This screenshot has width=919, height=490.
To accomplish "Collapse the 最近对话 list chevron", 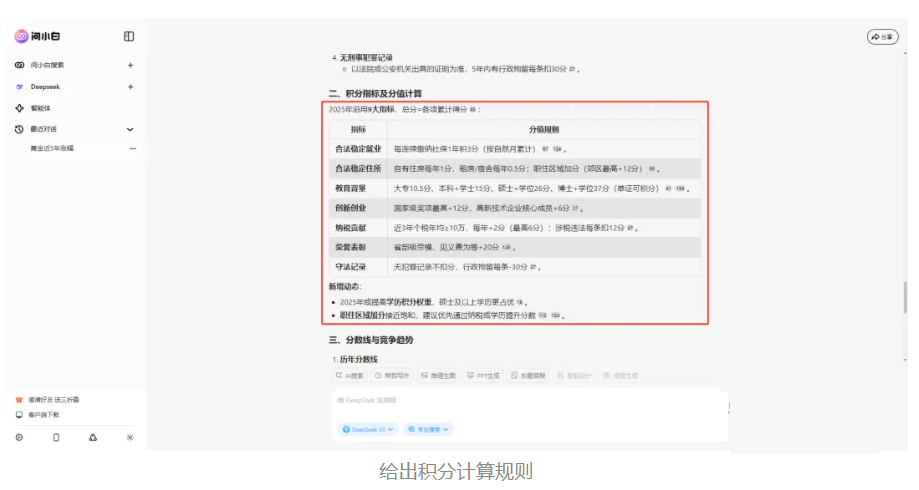I will (x=130, y=130).
